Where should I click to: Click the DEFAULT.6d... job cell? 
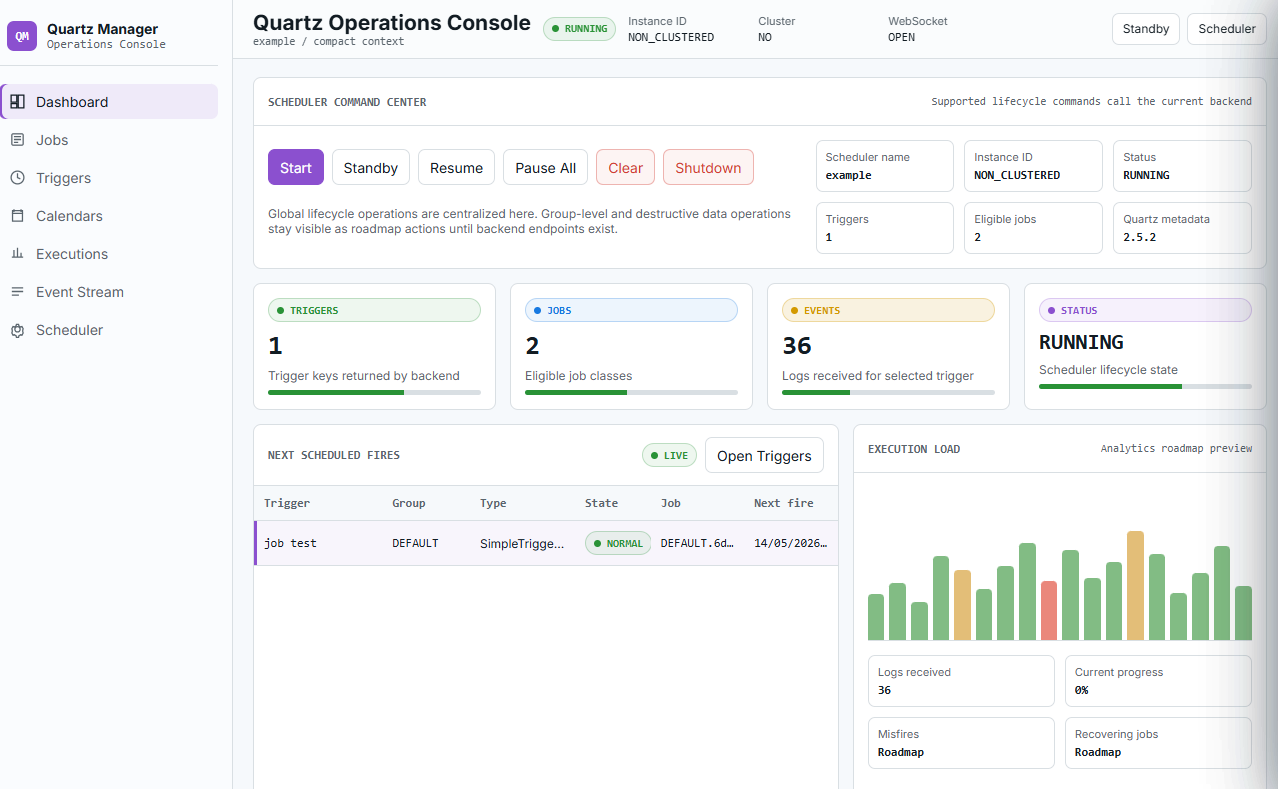pyautogui.click(x=698, y=543)
